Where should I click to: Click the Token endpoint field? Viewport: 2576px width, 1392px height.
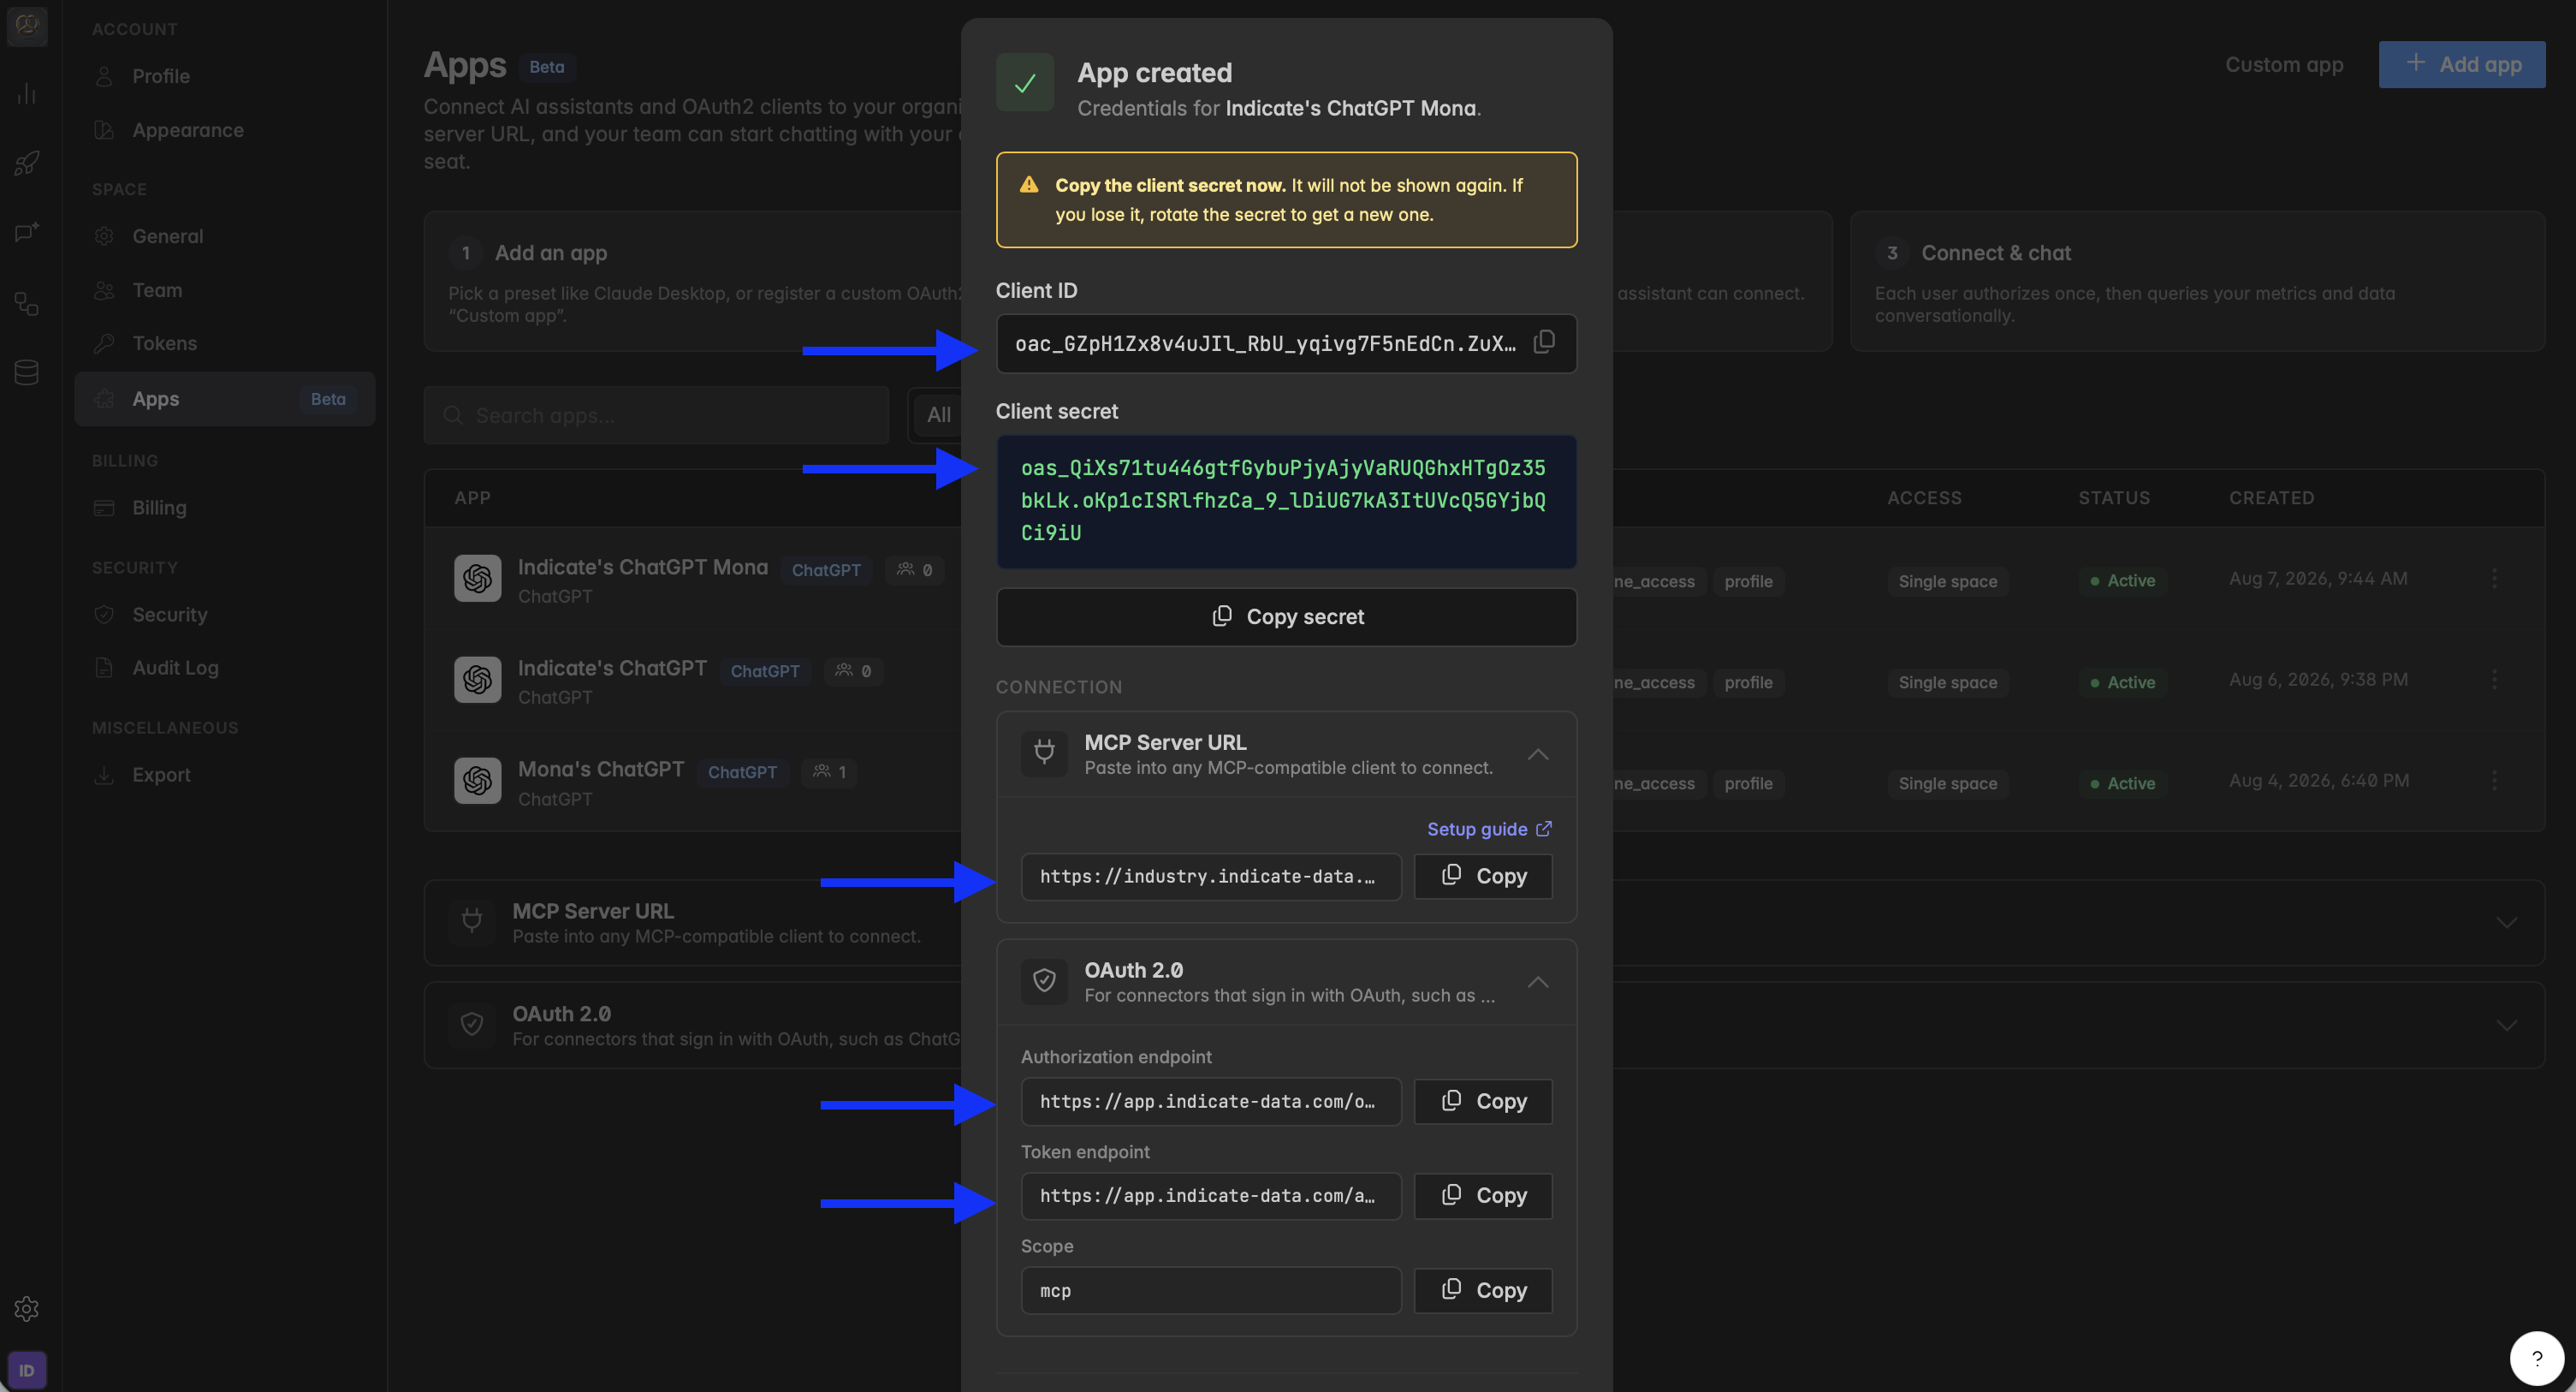(1211, 1195)
